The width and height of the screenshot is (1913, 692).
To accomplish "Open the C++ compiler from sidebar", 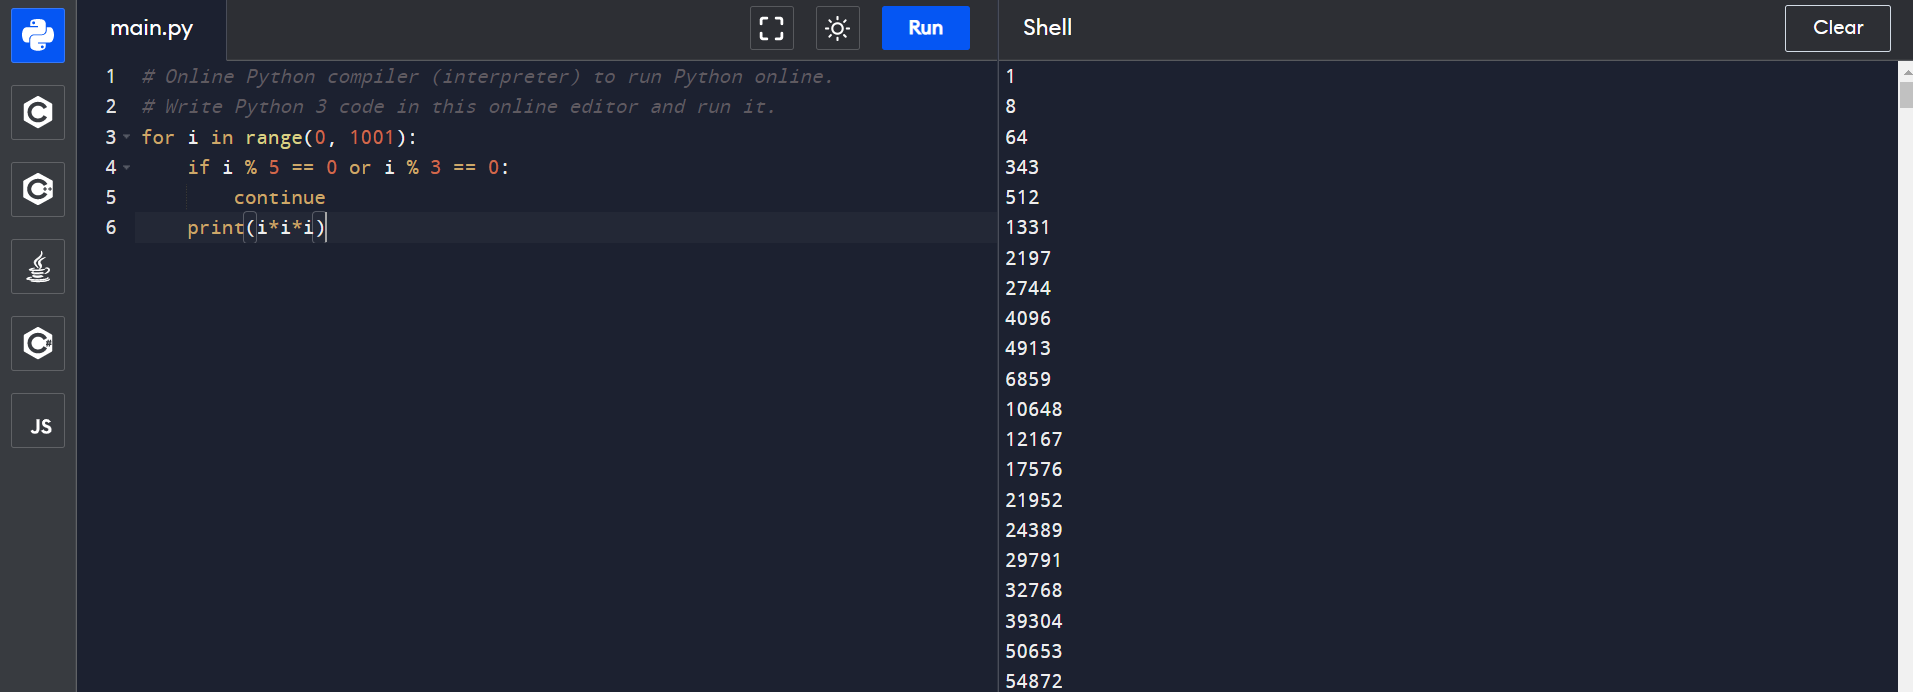I will pos(38,189).
